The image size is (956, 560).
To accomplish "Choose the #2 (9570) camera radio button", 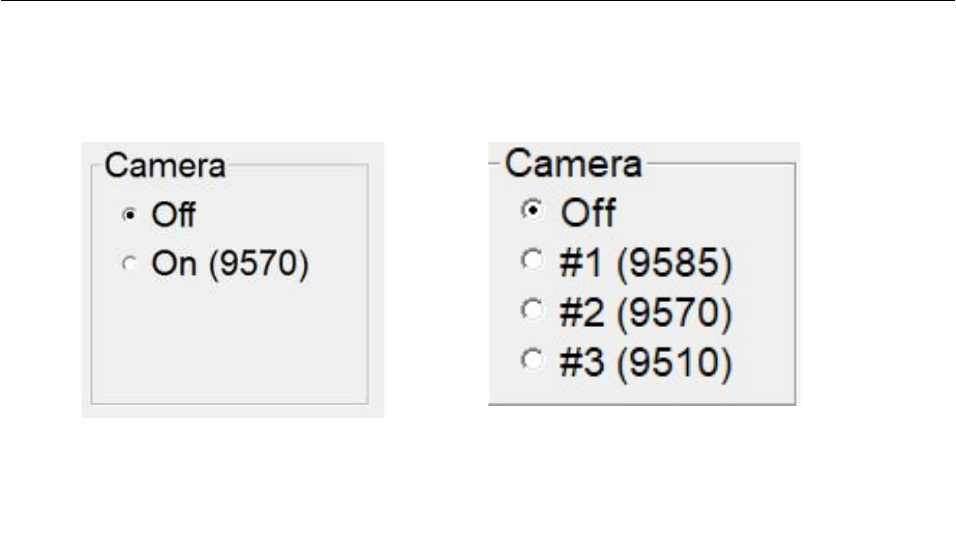I will pos(535,312).
